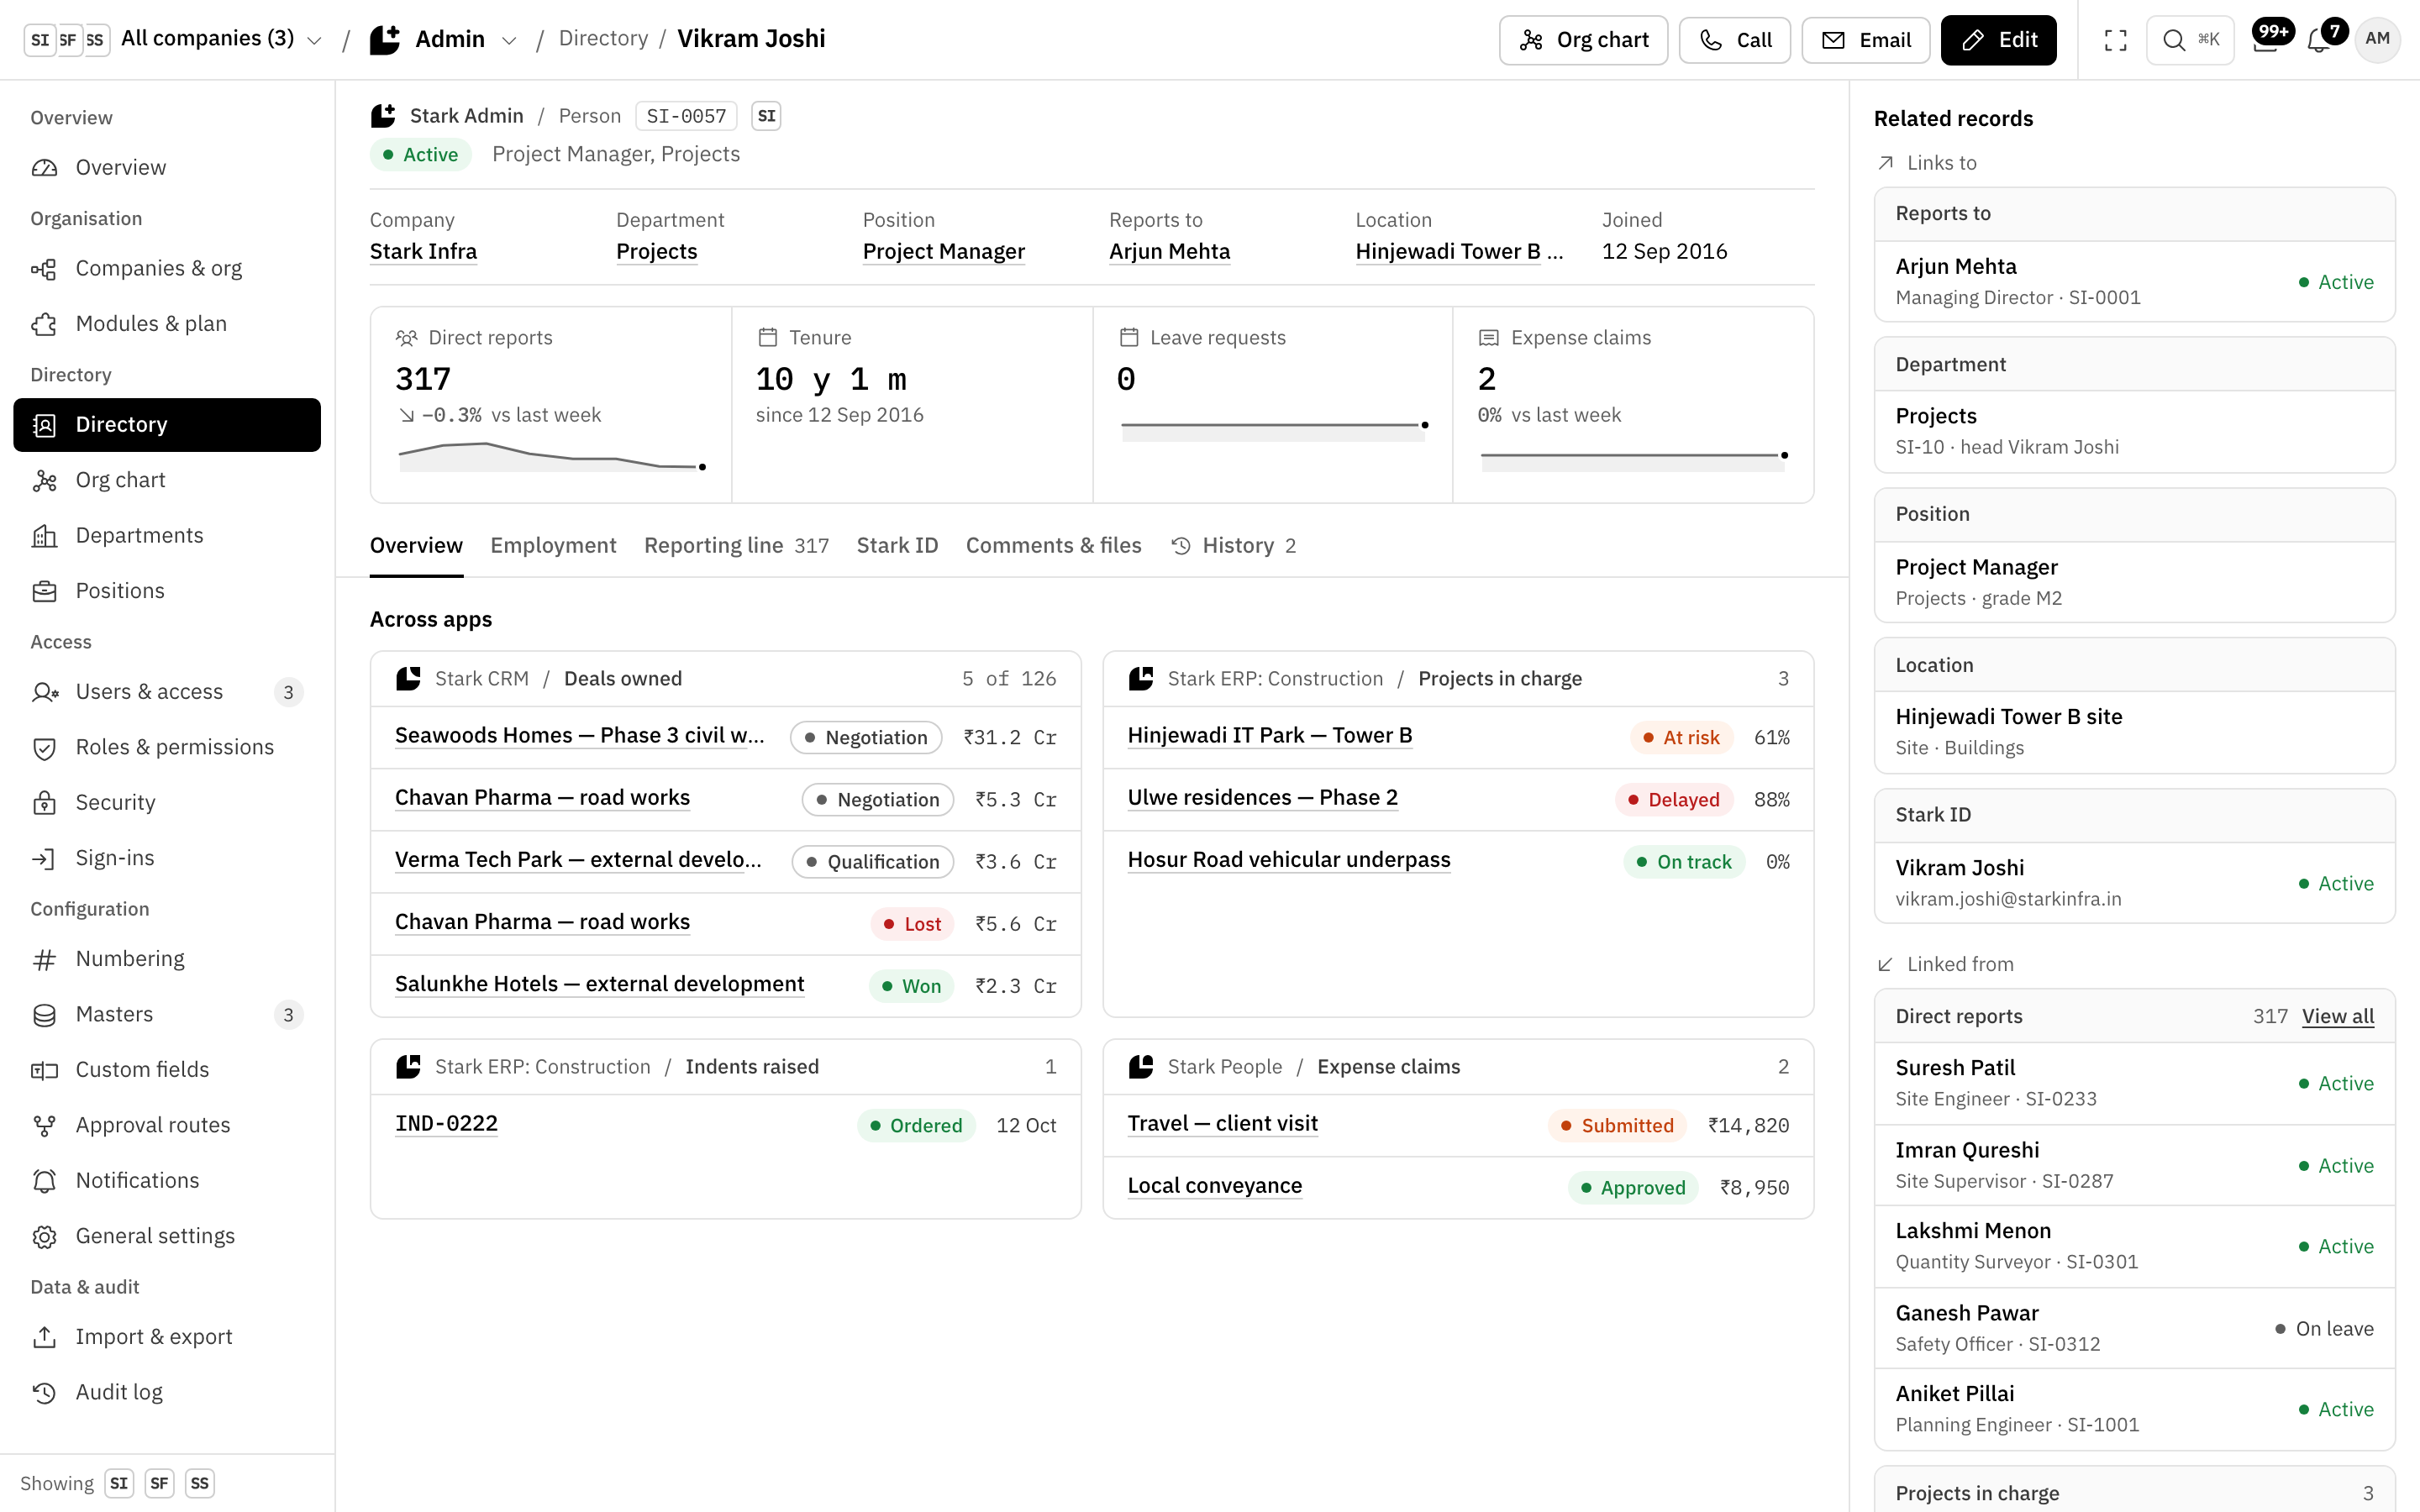Toggle SF company filter in Showing bar

[159, 1483]
